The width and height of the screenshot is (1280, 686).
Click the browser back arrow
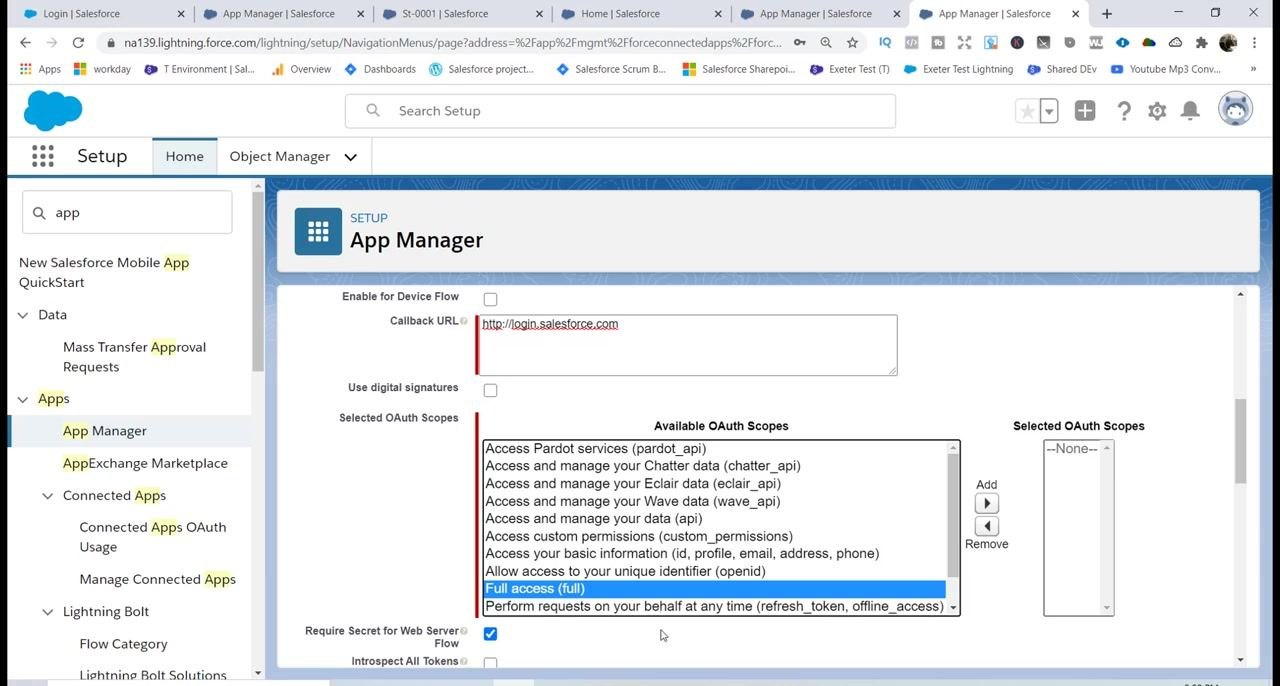coord(25,43)
